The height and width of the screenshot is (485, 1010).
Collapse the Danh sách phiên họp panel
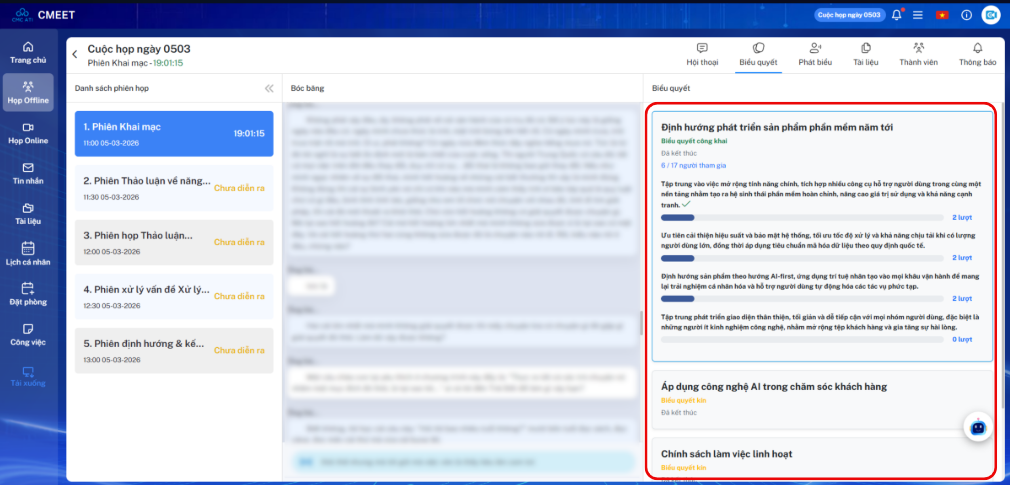(x=269, y=88)
